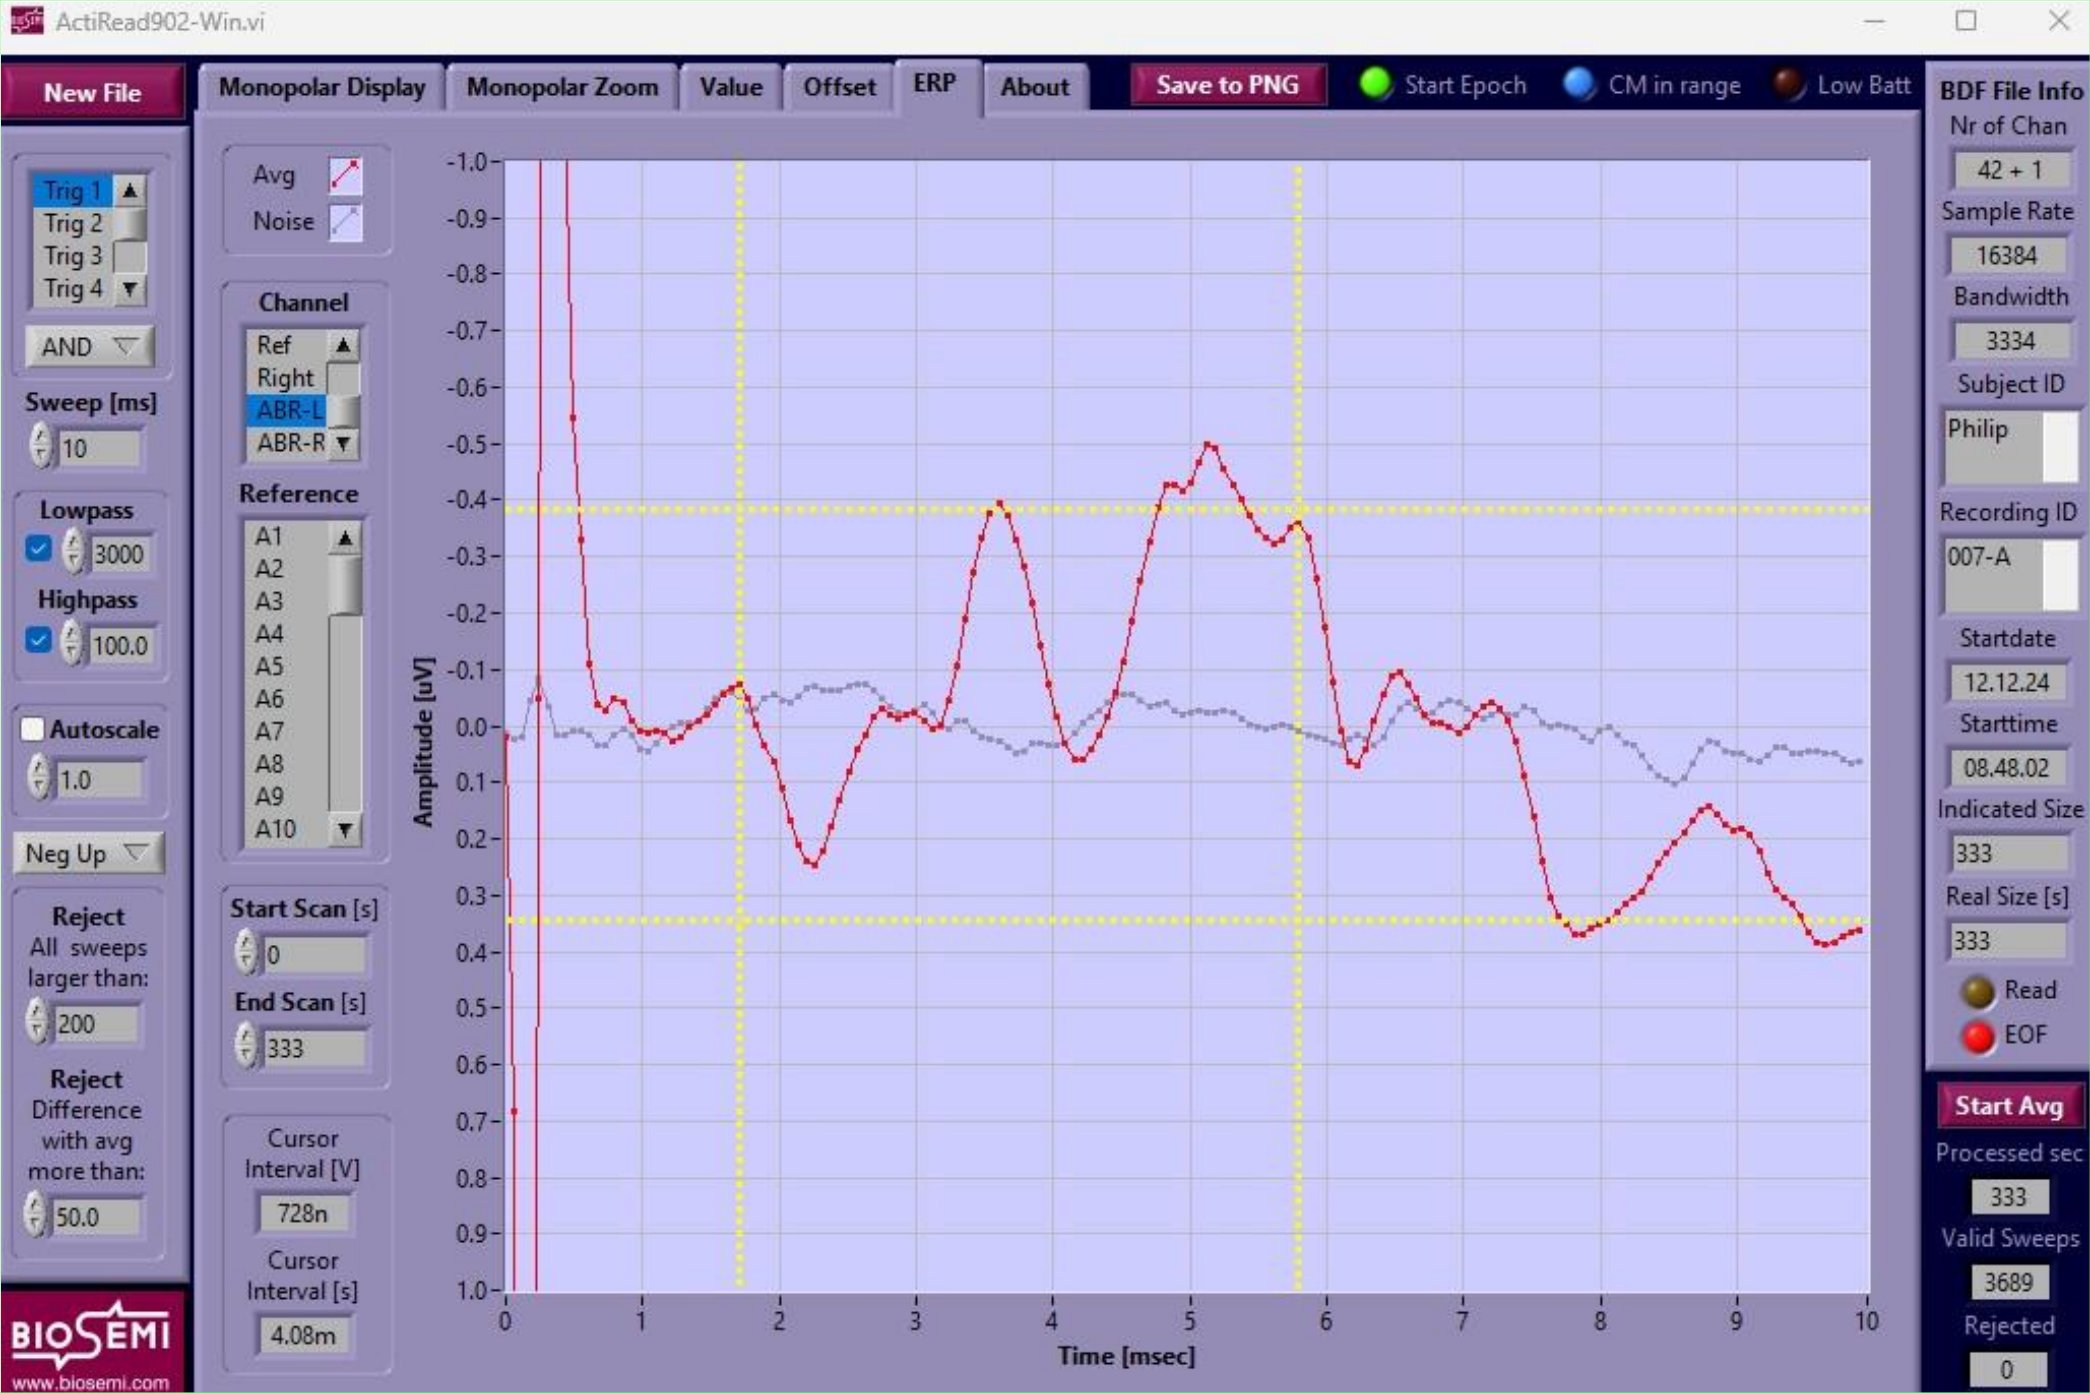Enable the Autoscale checkbox
The image size is (2090, 1393).
tap(33, 729)
